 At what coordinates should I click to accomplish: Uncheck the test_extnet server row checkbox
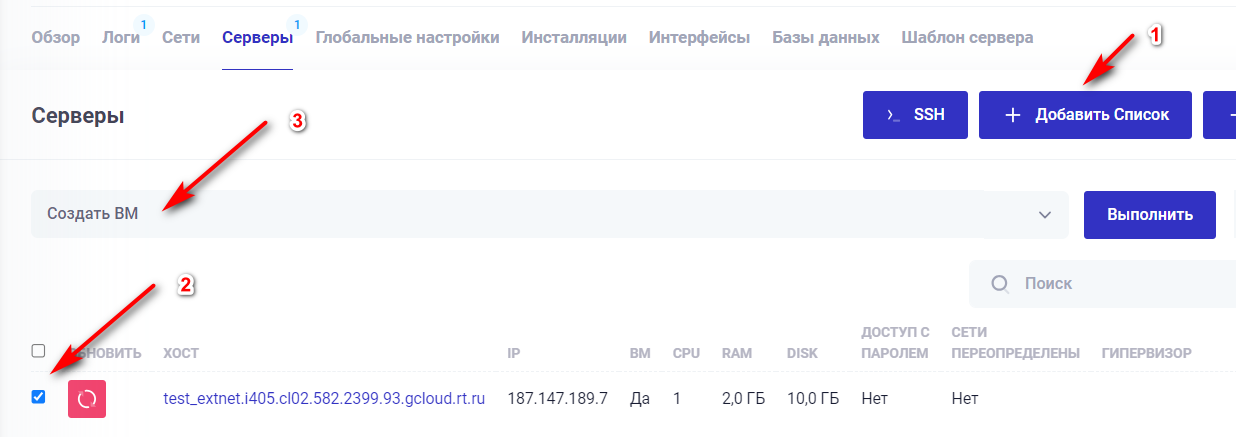point(38,397)
